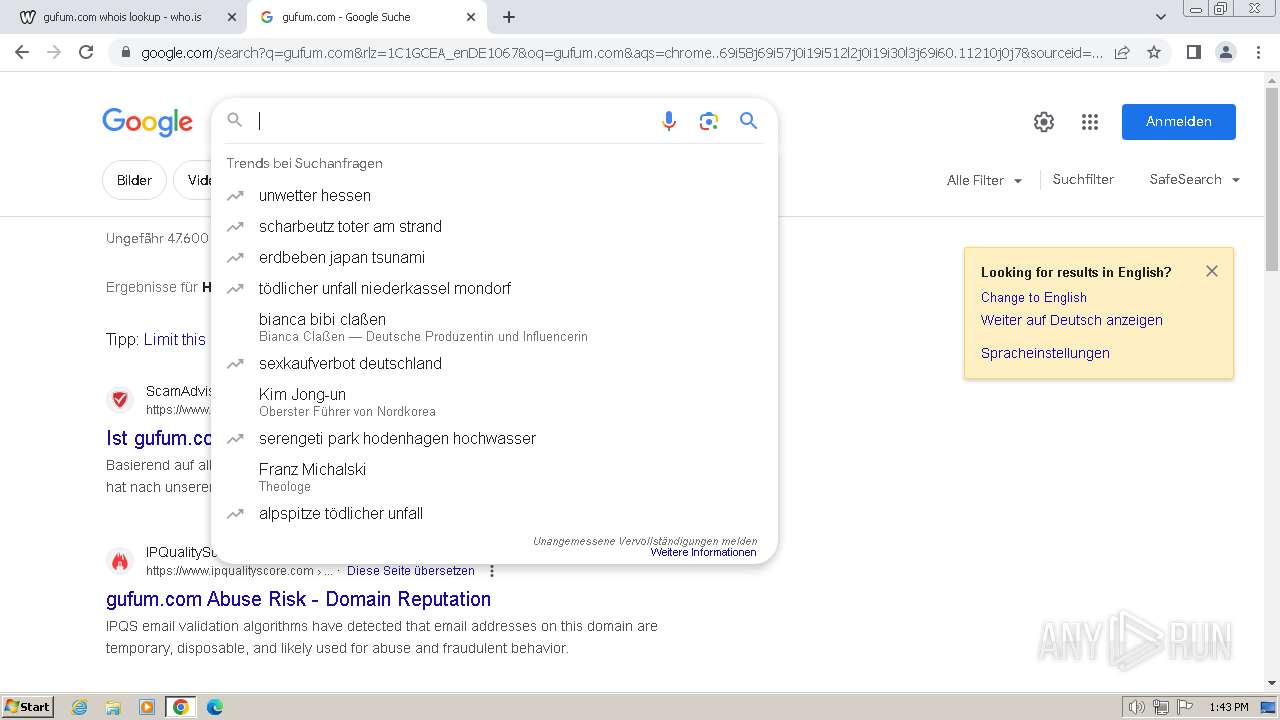
Task: Reload the current page
Action: coord(86,52)
